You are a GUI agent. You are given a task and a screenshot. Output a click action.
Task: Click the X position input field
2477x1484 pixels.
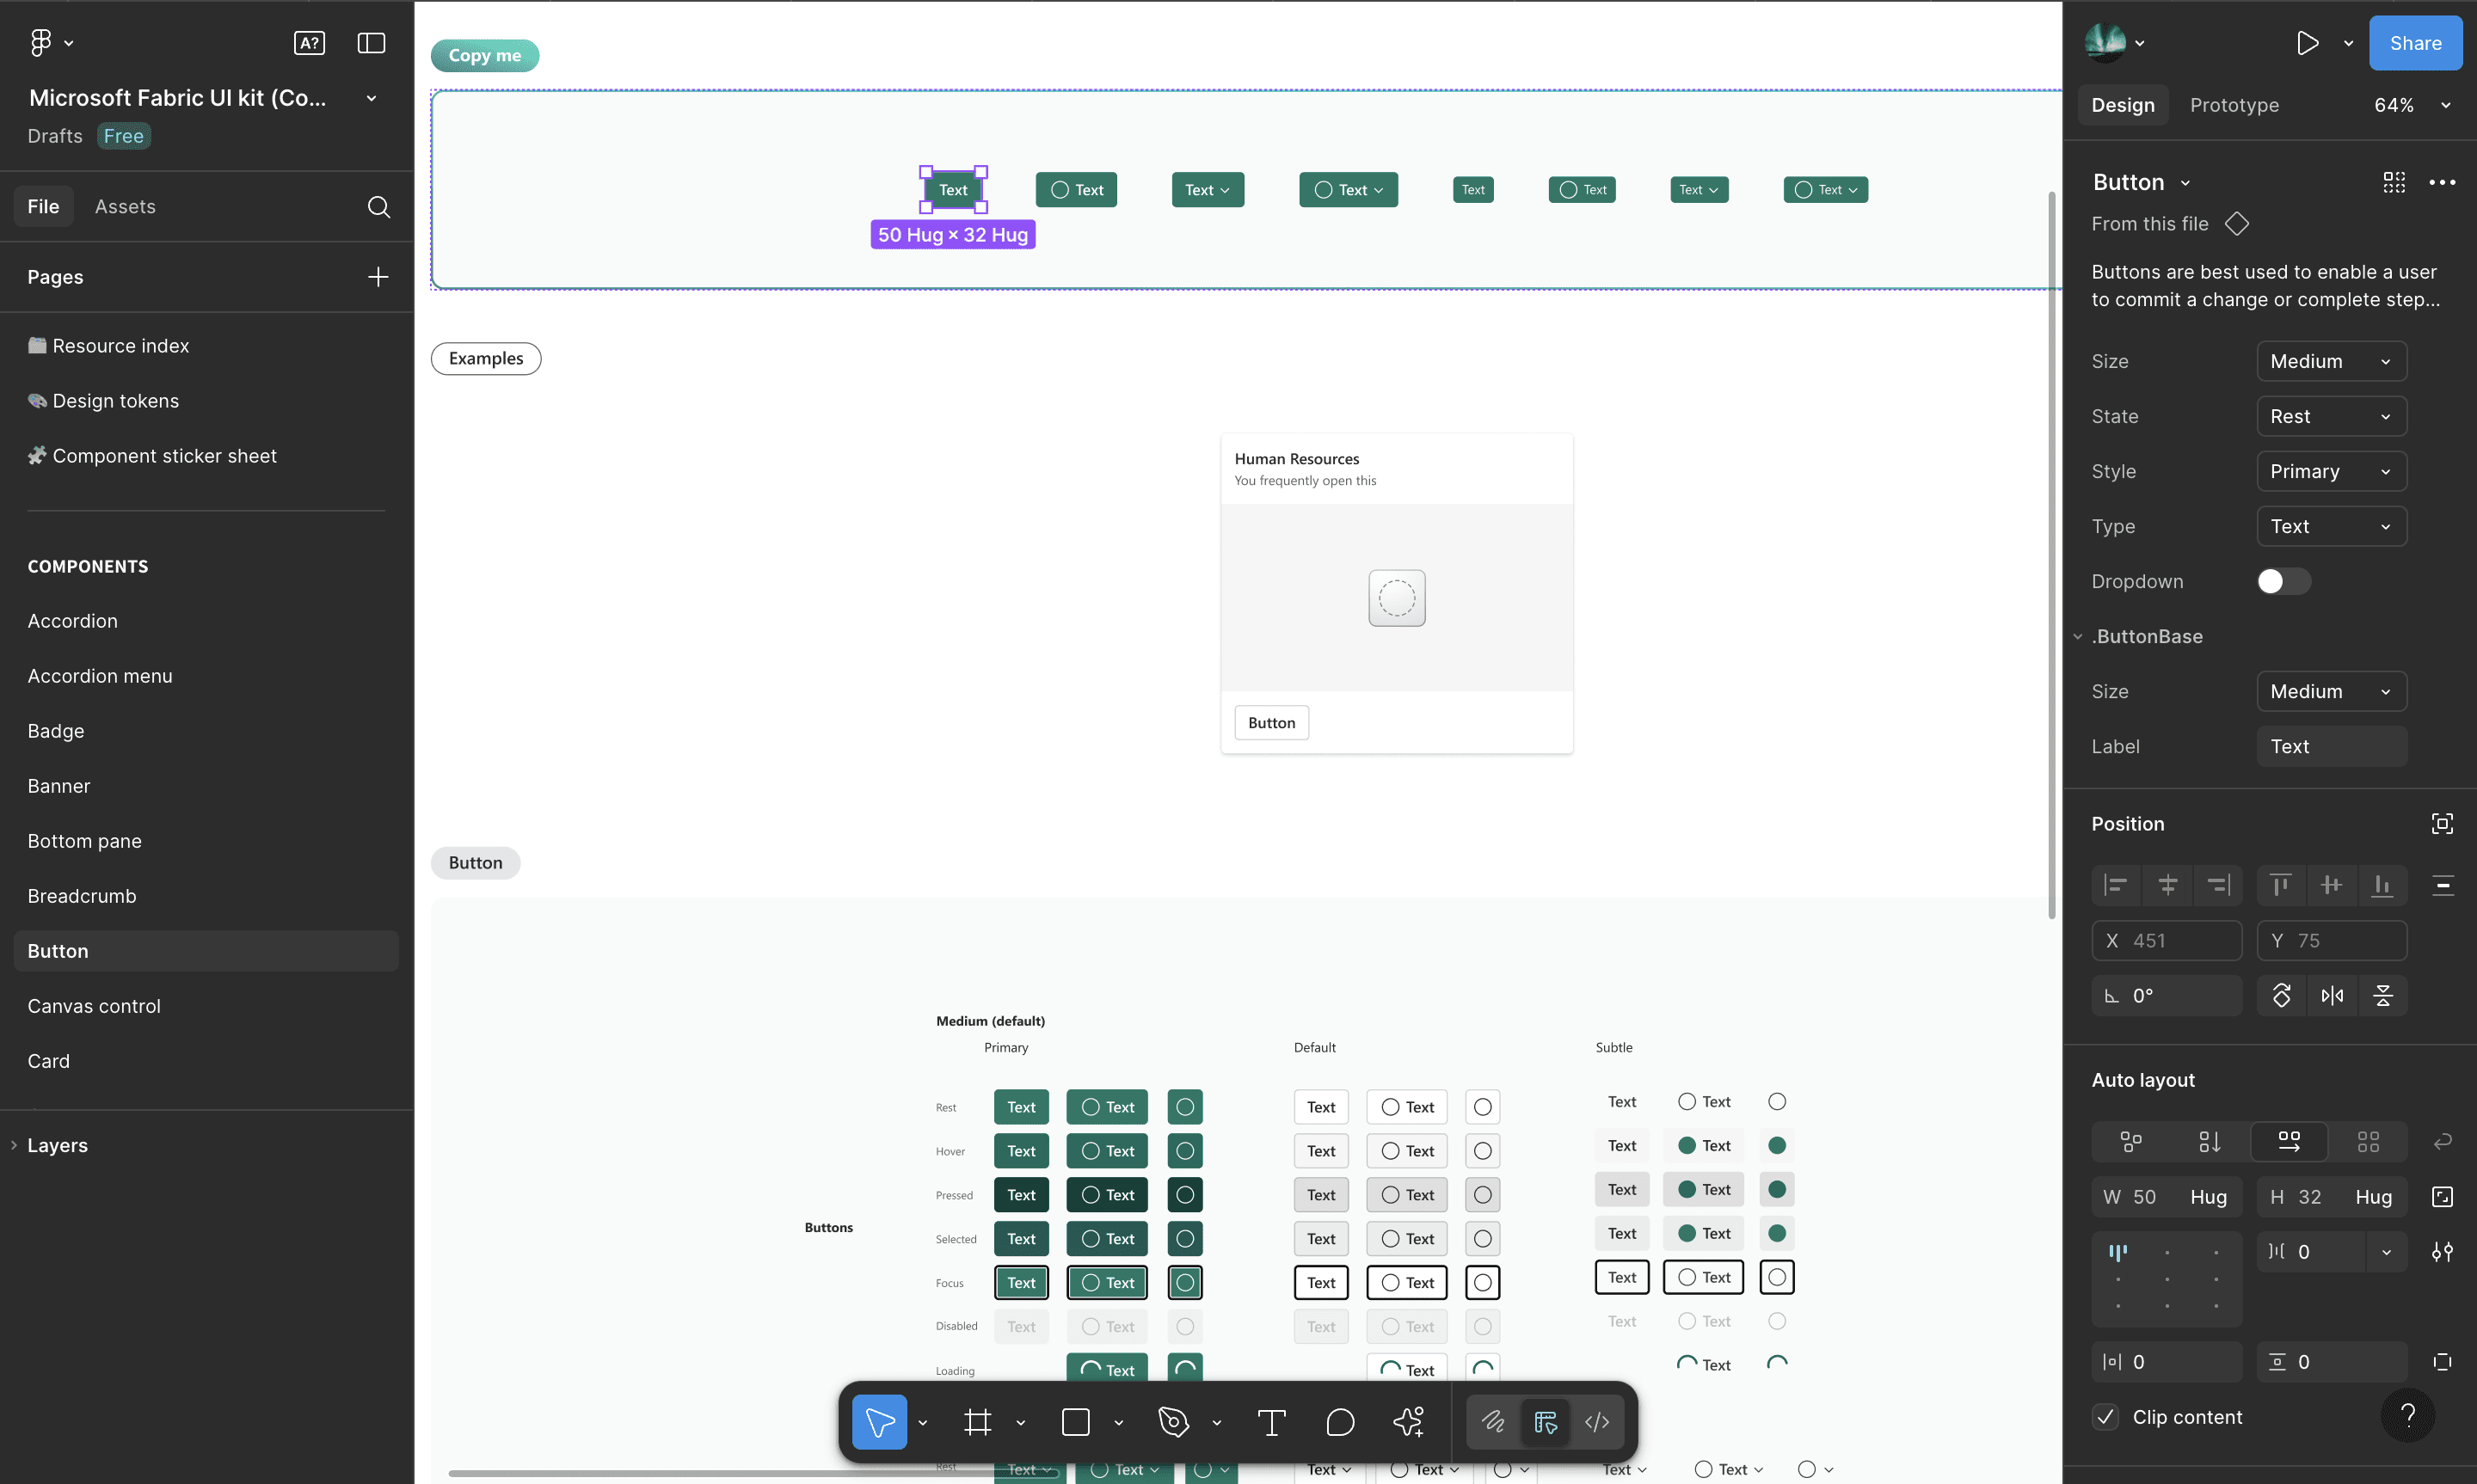click(2166, 940)
